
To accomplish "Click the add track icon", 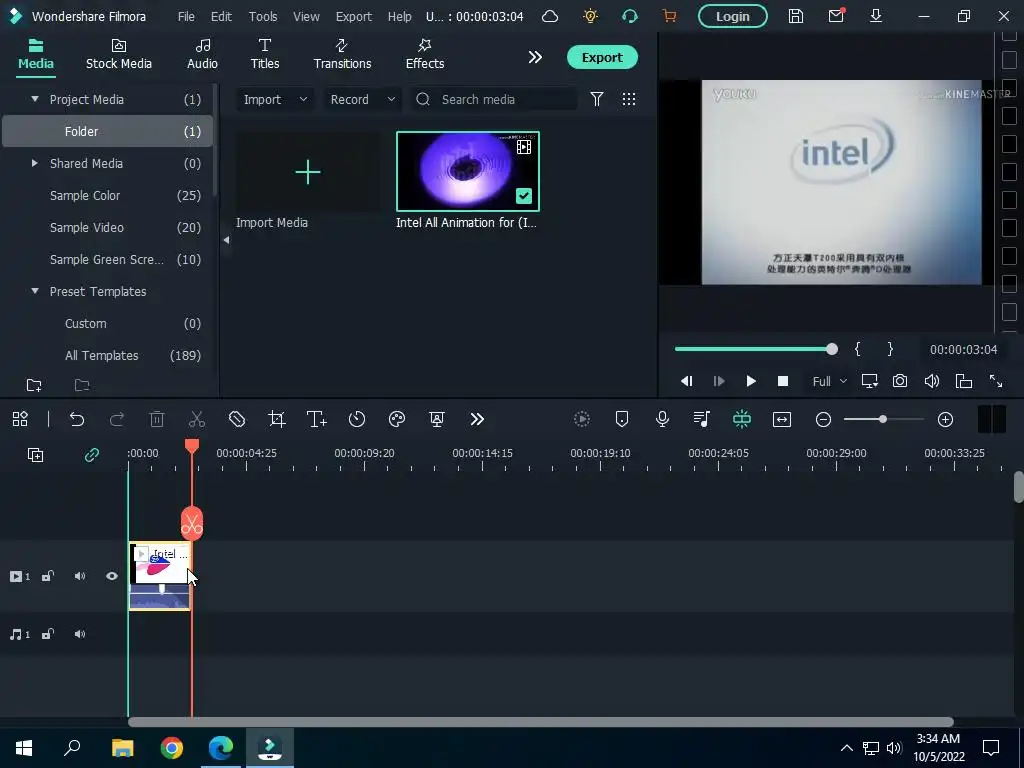I will (x=35, y=455).
